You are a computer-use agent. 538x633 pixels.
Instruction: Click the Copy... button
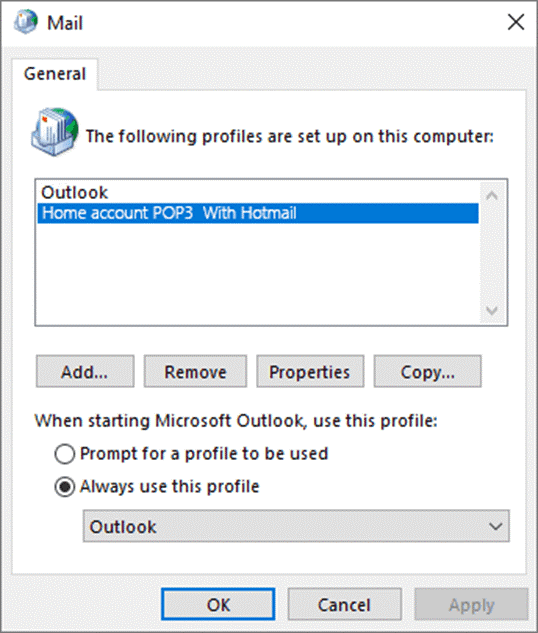(427, 371)
